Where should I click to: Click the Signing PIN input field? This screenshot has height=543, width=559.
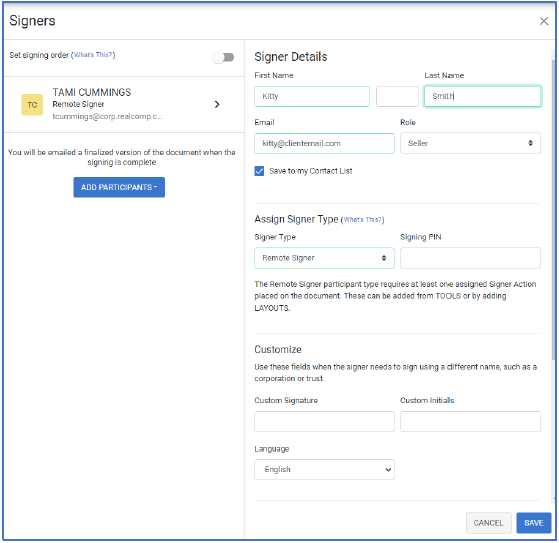coord(470,258)
